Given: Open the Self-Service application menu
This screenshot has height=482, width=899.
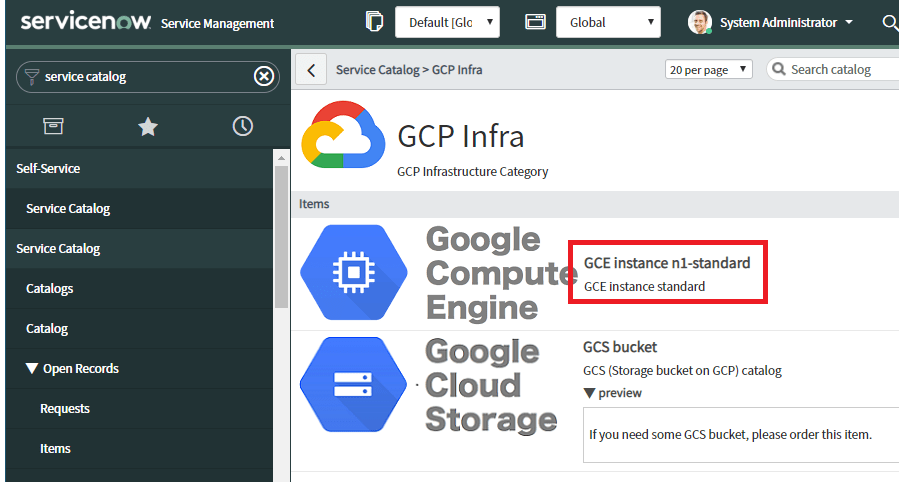Looking at the screenshot, I should click(139, 168).
